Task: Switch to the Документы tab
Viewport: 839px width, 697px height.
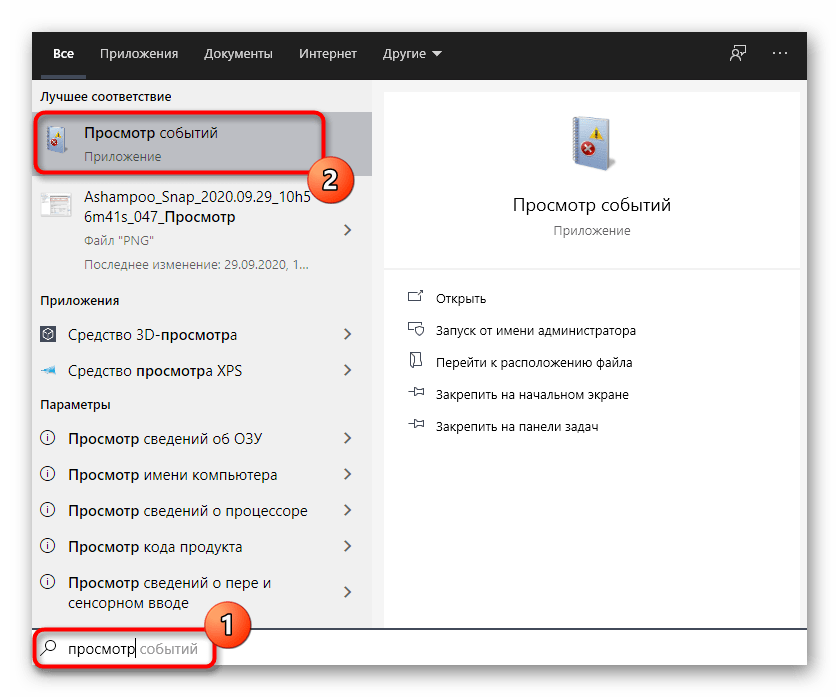Action: point(238,54)
